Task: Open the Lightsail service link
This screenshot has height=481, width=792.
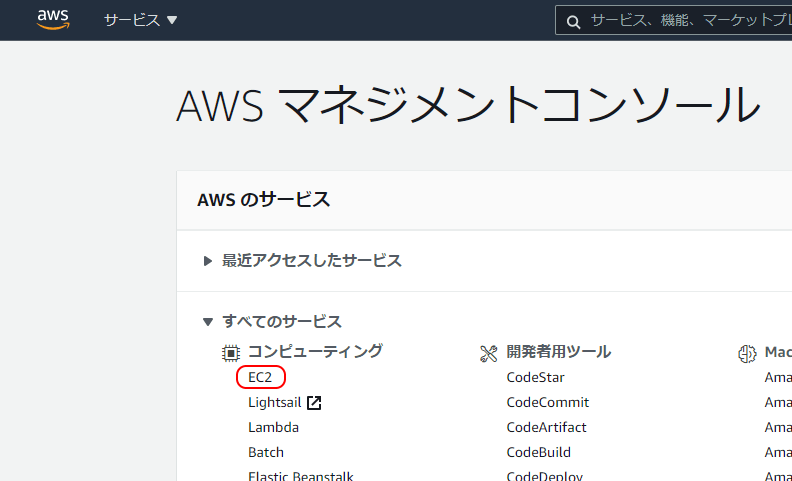Action: point(275,402)
